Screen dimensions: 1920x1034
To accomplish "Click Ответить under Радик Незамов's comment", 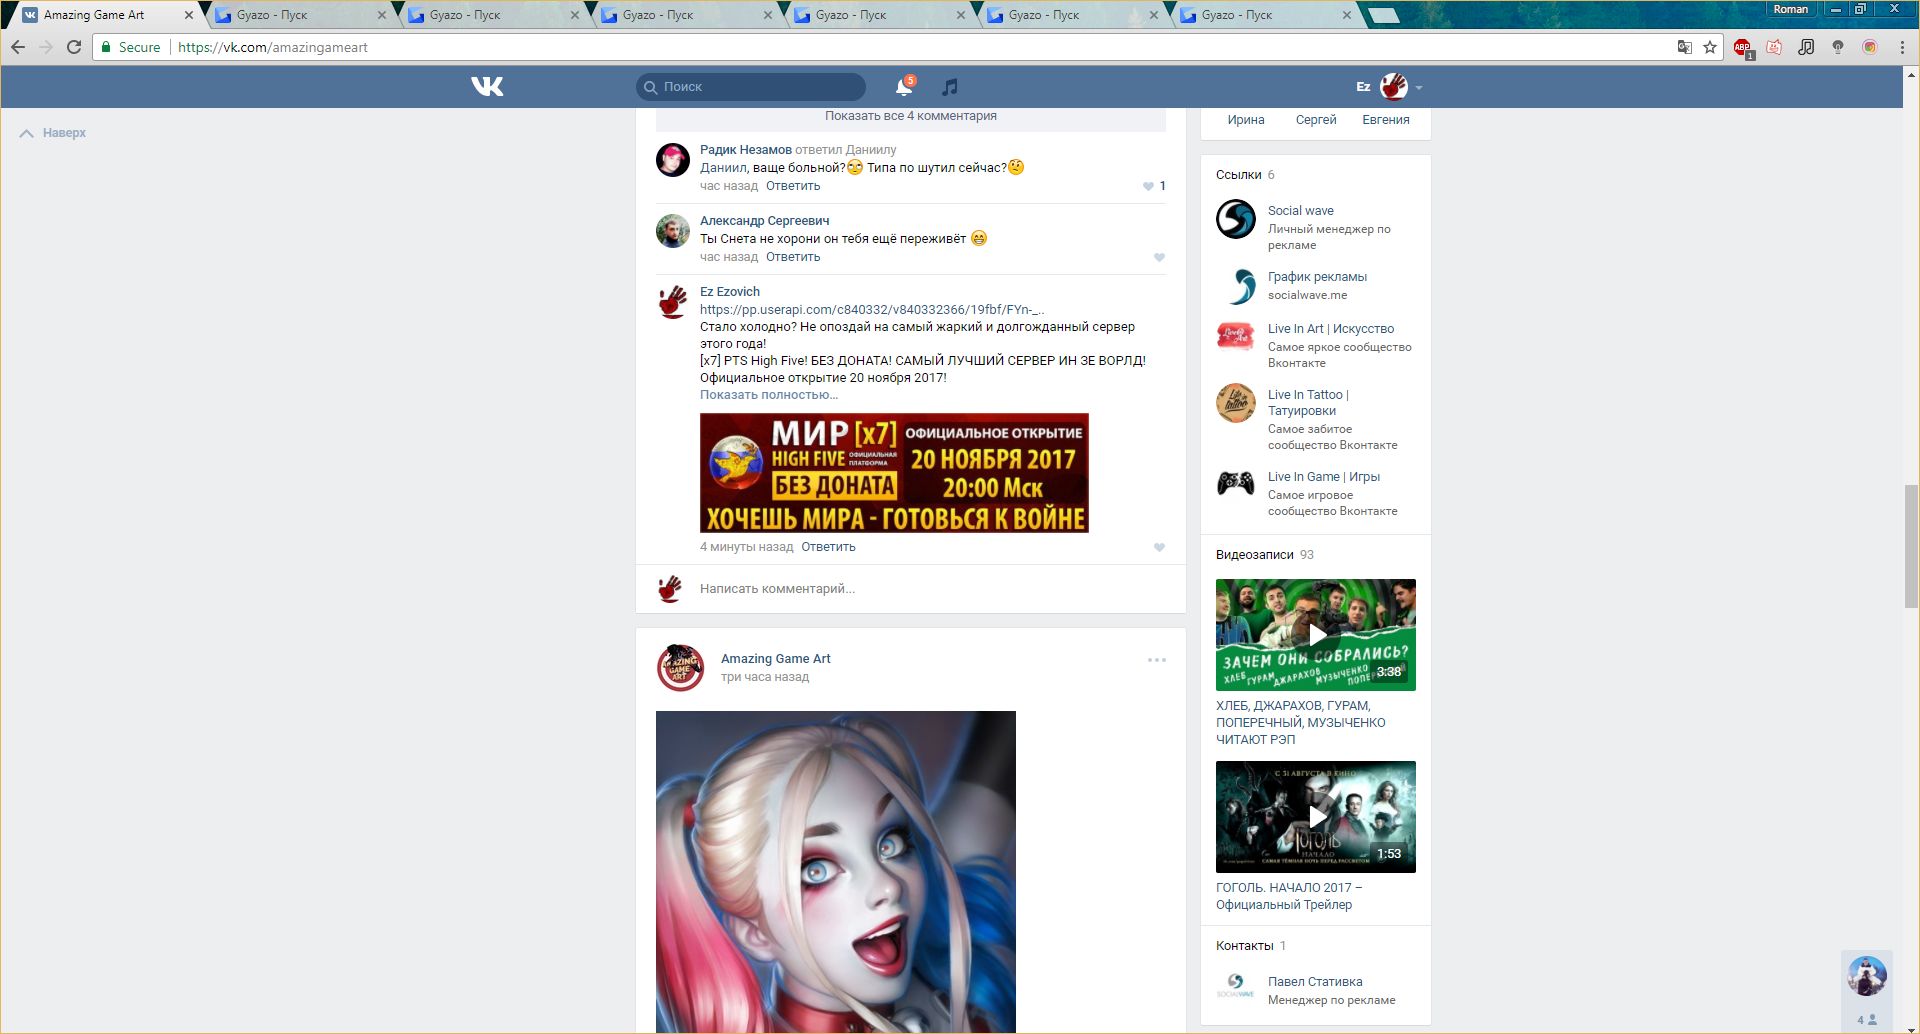I will pyautogui.click(x=793, y=186).
